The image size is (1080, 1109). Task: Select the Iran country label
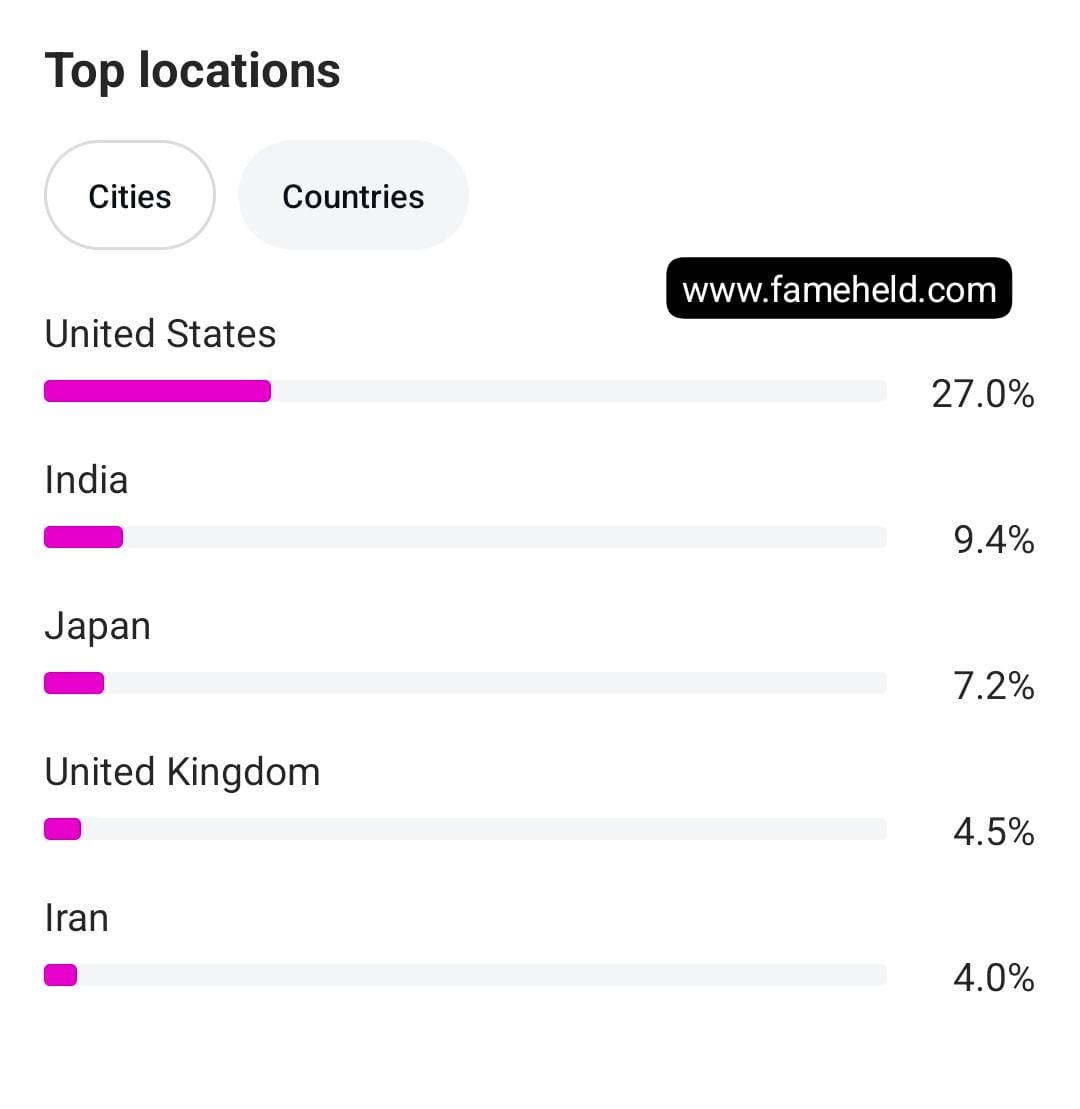pos(77,918)
